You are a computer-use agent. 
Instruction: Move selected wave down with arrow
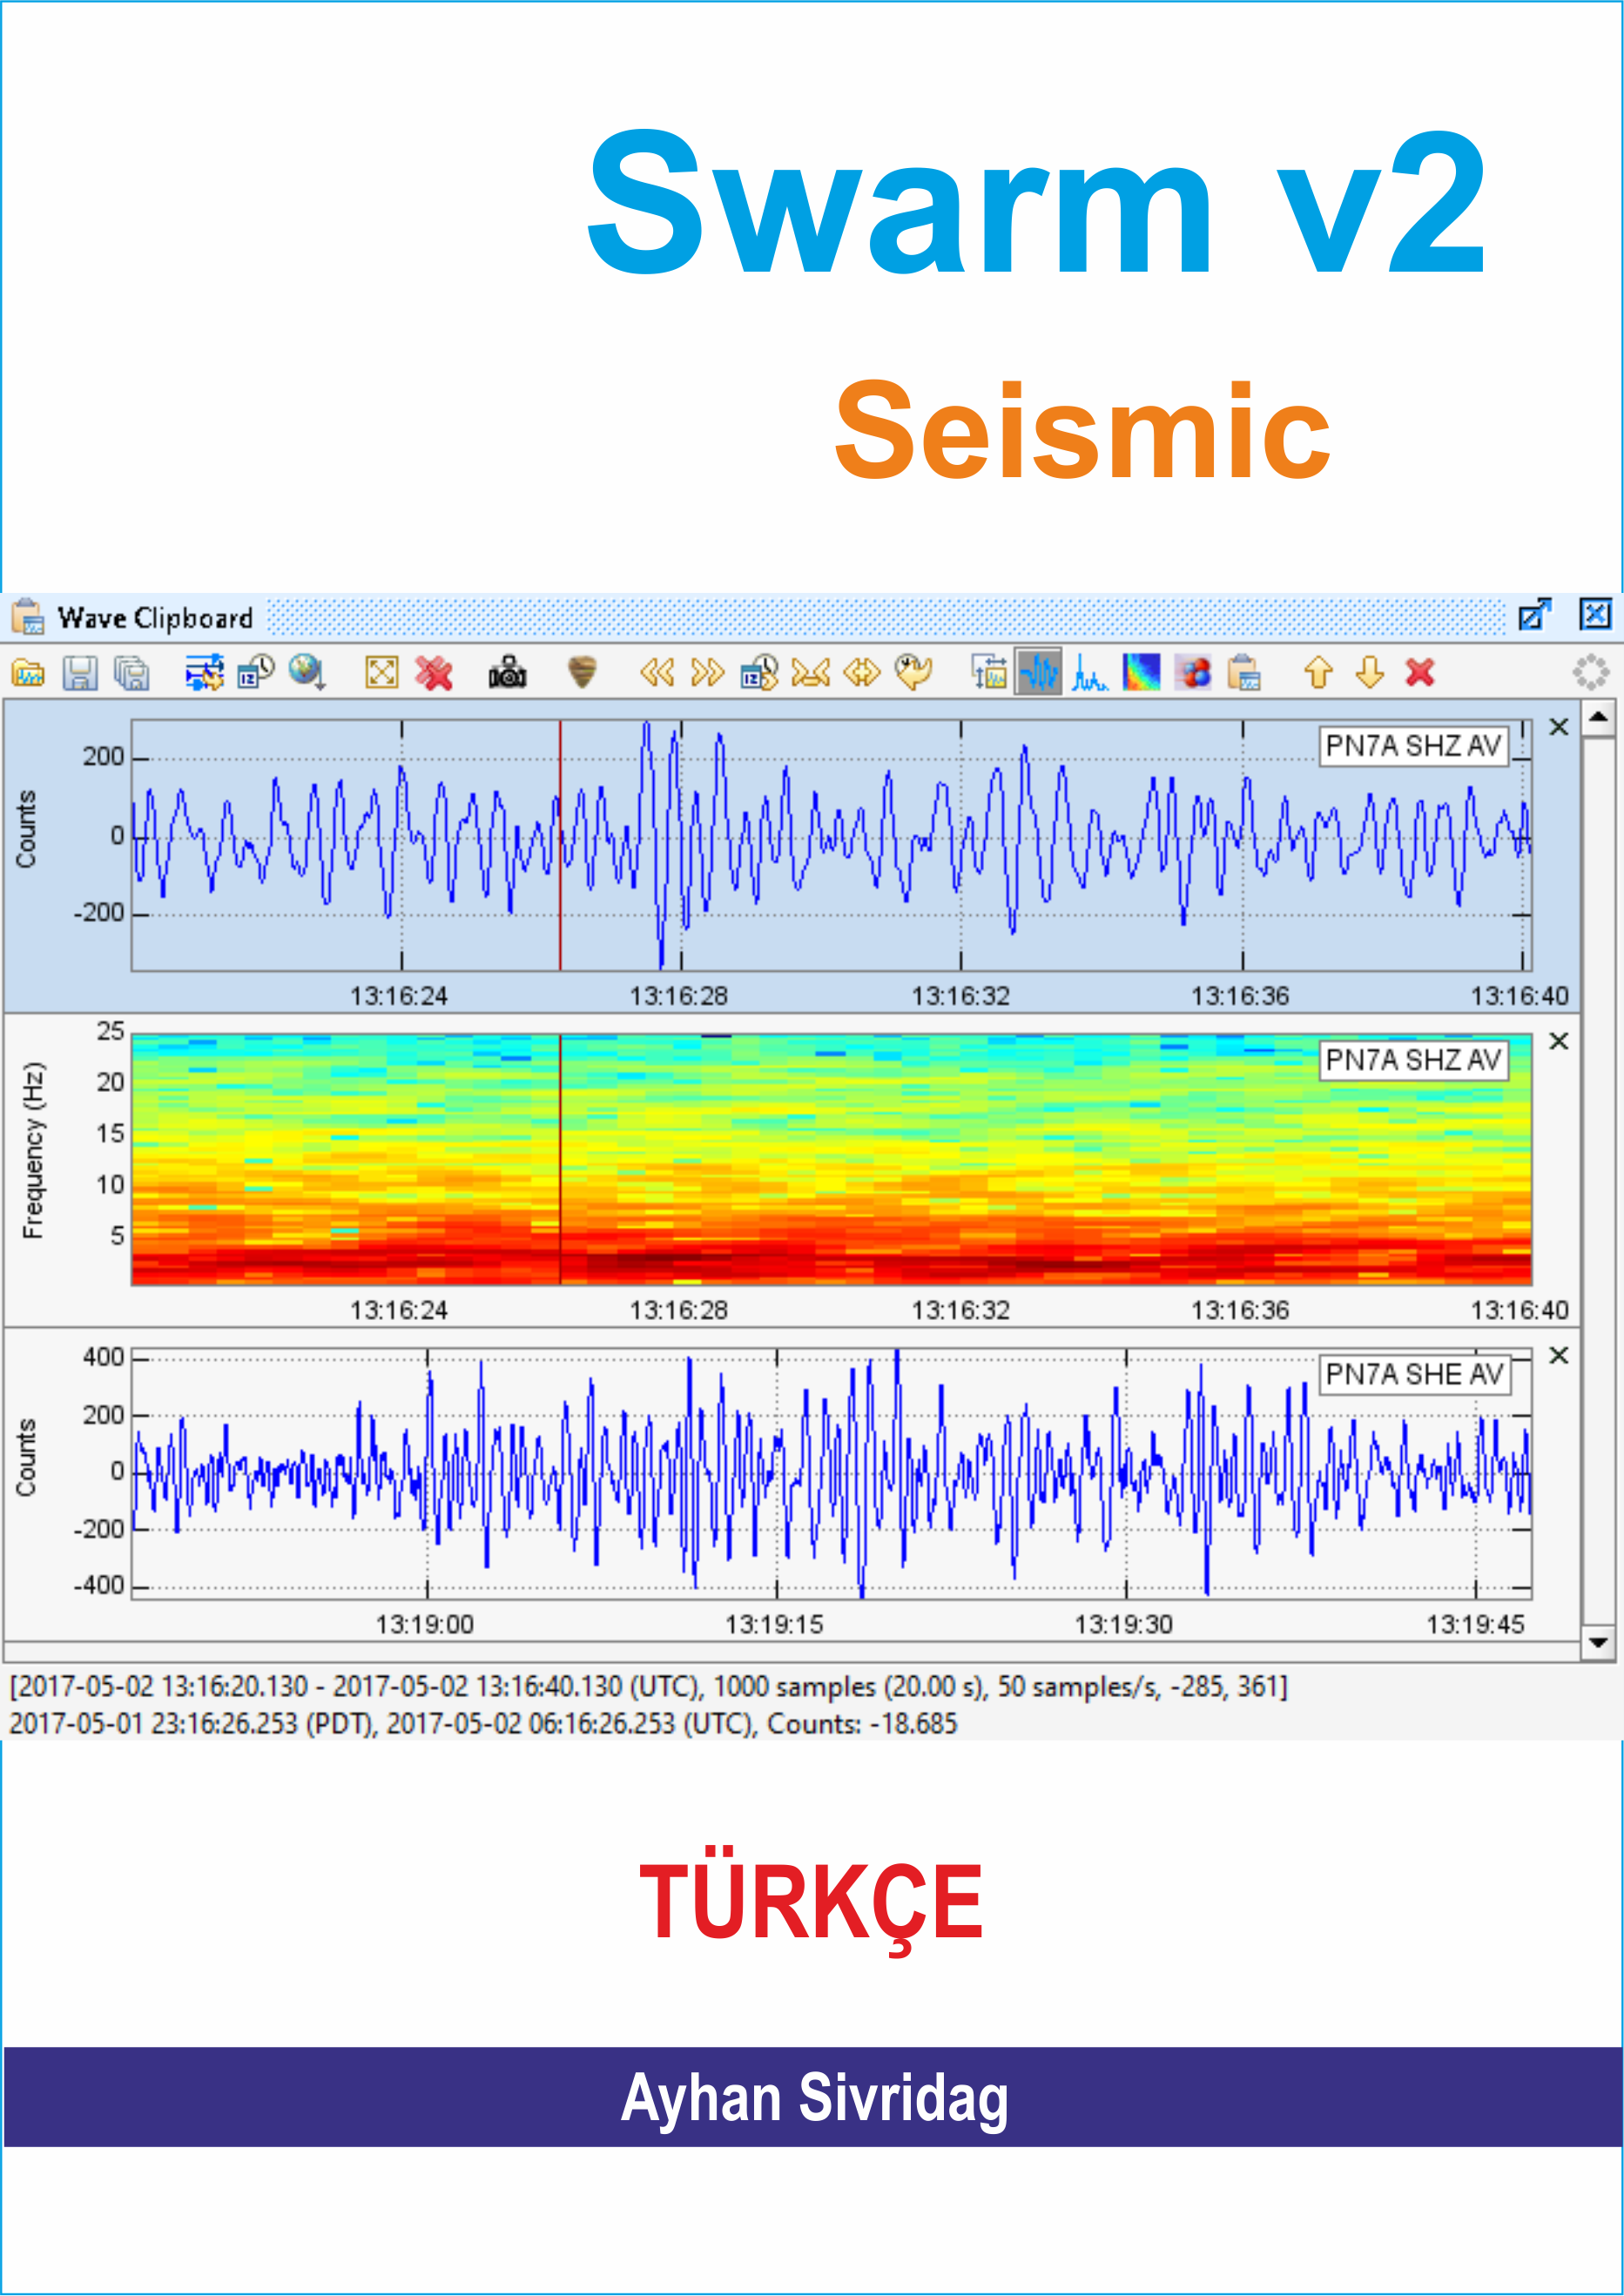1370,673
